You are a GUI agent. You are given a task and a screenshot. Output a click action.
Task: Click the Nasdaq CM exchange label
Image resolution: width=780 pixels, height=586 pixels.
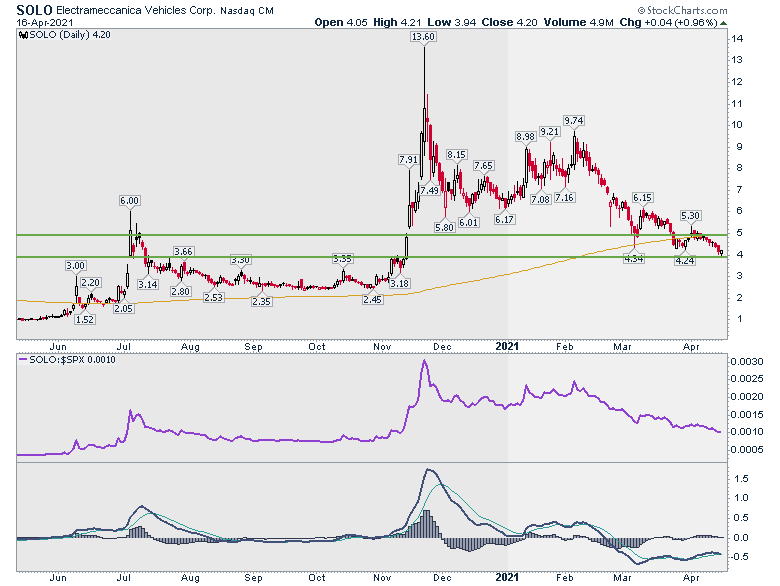(x=247, y=10)
